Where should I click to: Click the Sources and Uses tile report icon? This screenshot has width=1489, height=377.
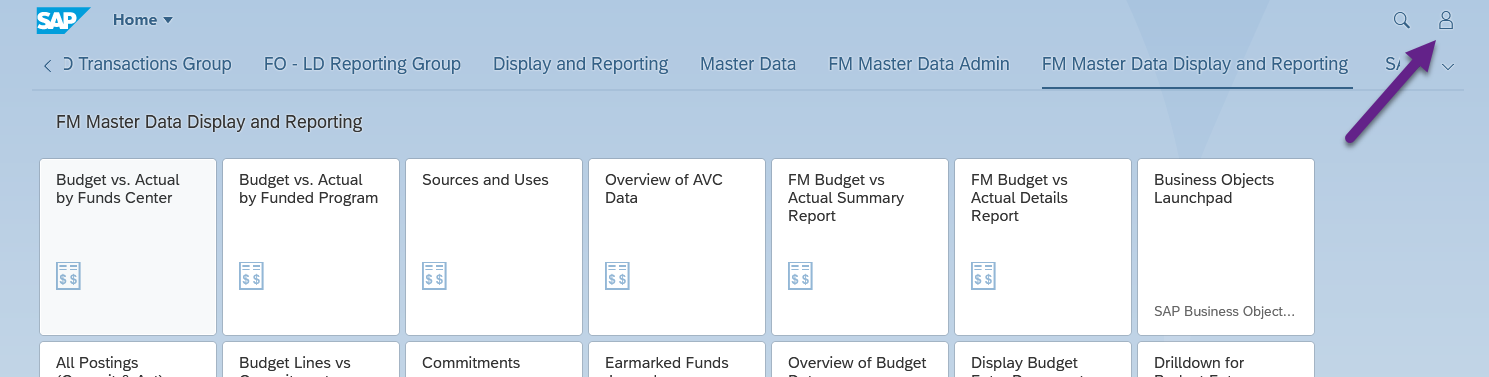[x=434, y=276]
